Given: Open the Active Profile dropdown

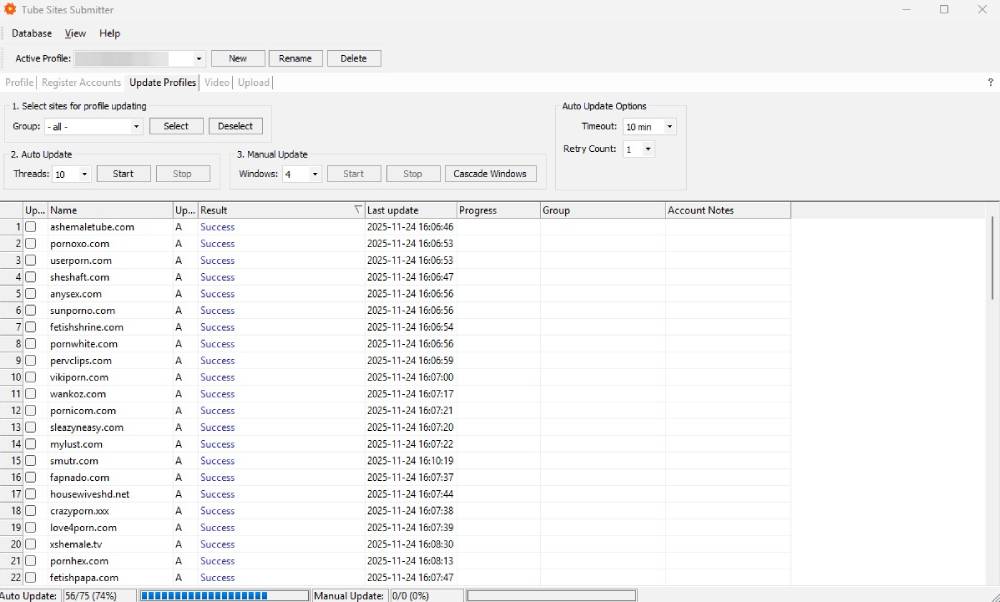Looking at the screenshot, I should (x=198, y=59).
